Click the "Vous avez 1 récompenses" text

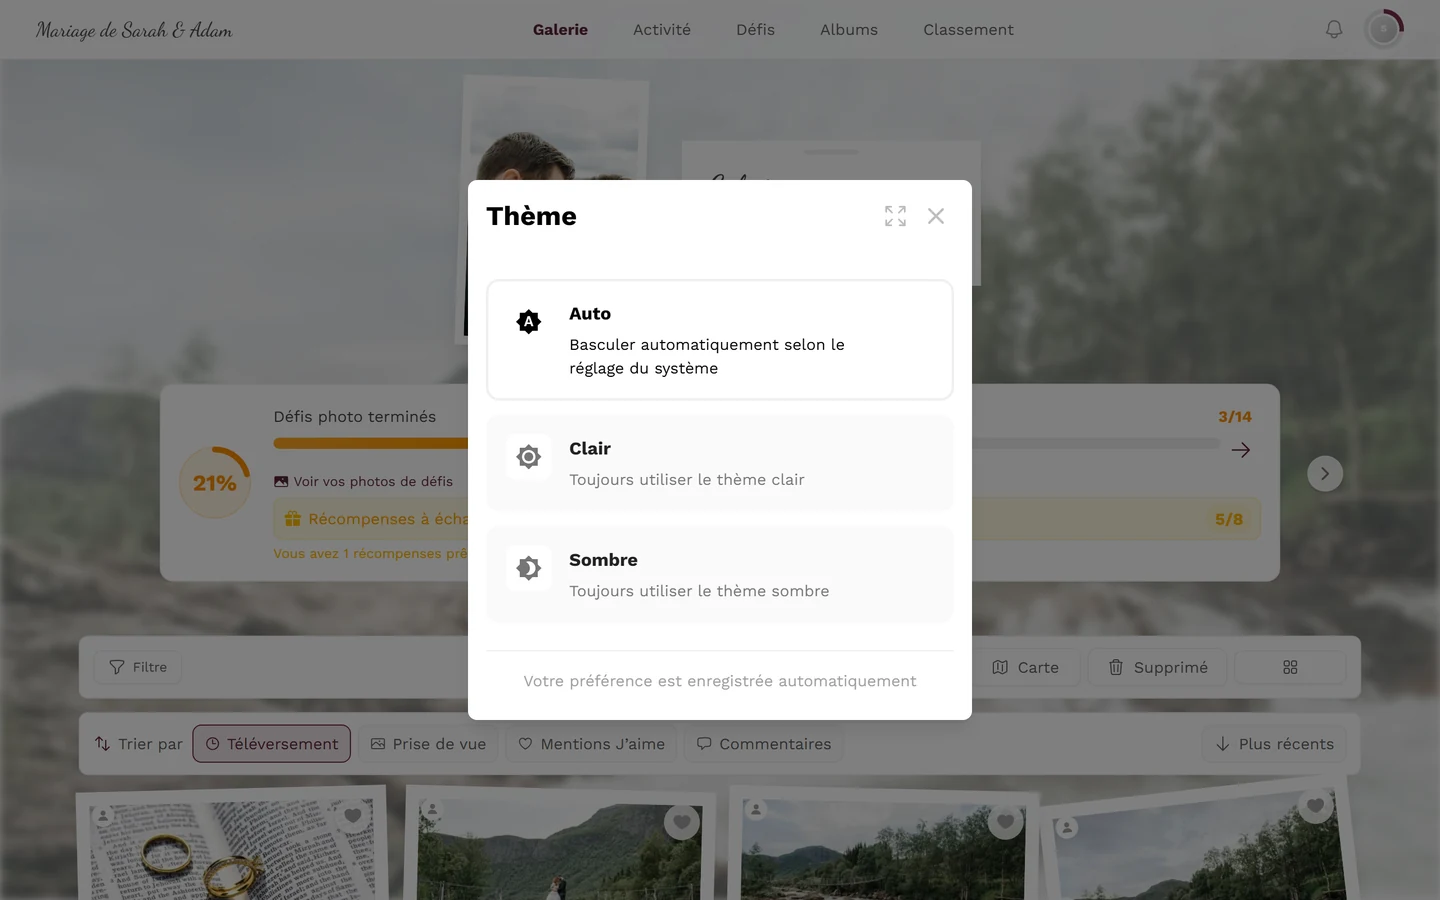coord(371,554)
